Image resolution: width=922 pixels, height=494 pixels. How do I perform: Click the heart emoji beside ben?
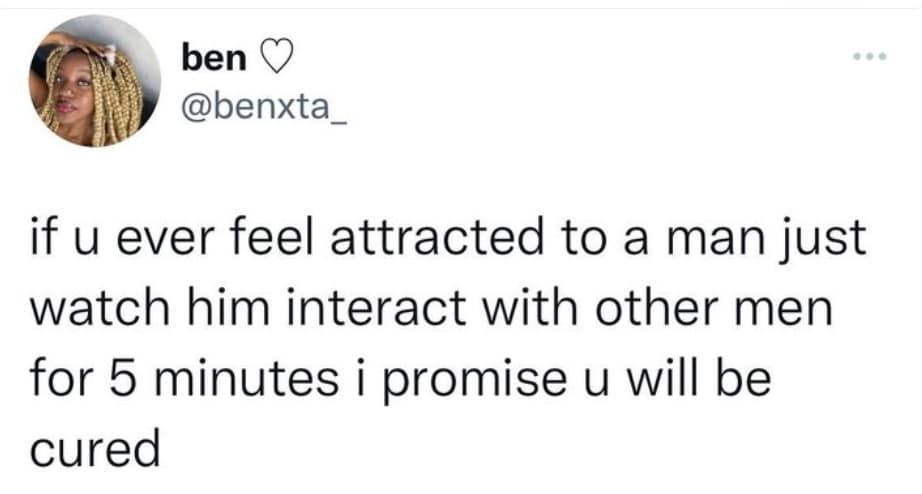tap(272, 59)
